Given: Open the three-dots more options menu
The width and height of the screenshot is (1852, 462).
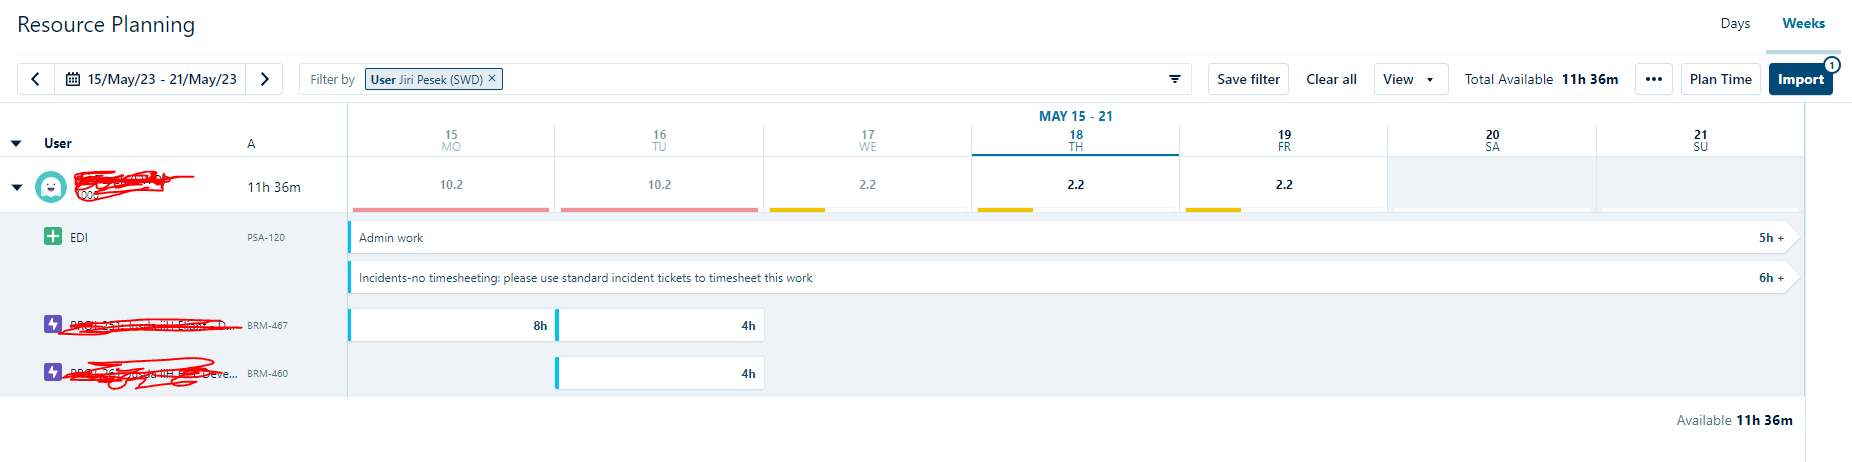Looking at the screenshot, I should pyautogui.click(x=1654, y=79).
